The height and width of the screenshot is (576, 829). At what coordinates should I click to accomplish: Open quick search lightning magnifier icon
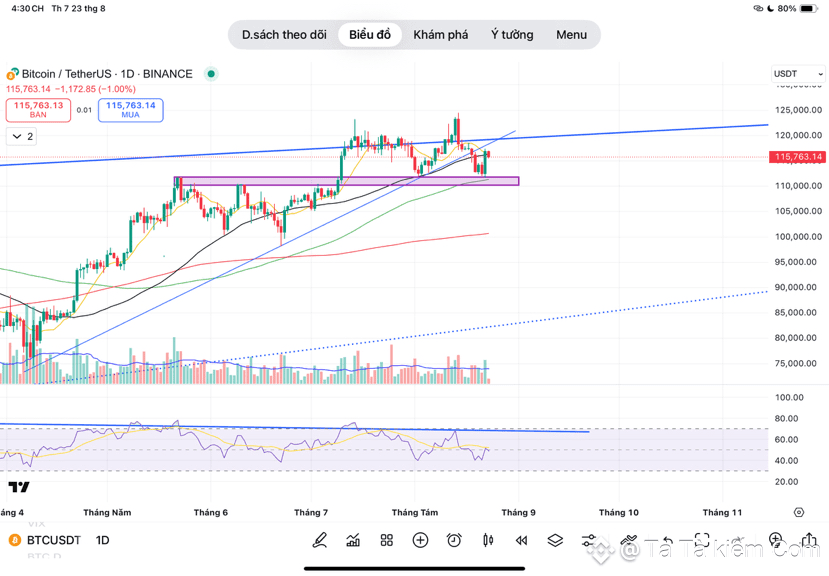point(776,540)
